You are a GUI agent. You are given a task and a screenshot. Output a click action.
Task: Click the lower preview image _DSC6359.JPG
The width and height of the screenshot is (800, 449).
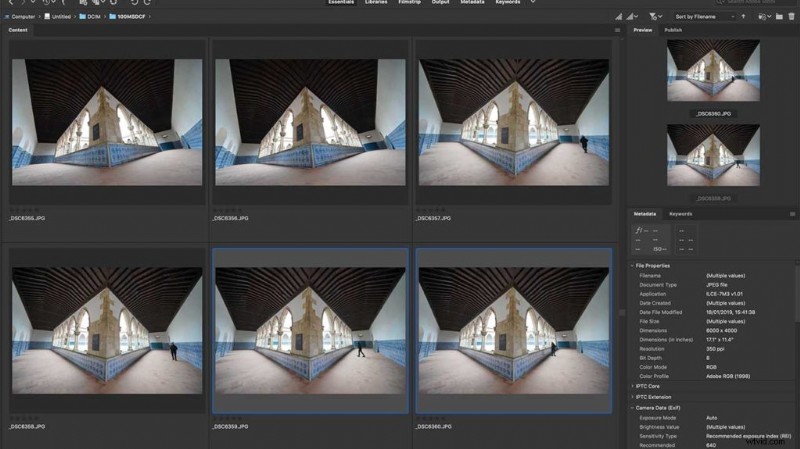(x=713, y=155)
